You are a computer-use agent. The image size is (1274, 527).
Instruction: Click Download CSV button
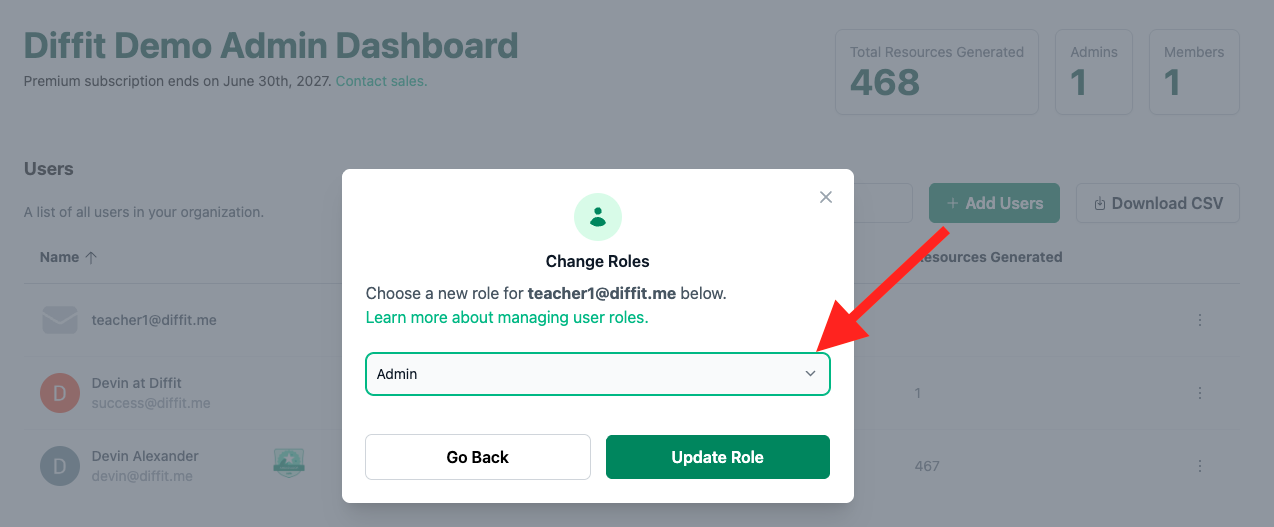[x=1158, y=203]
